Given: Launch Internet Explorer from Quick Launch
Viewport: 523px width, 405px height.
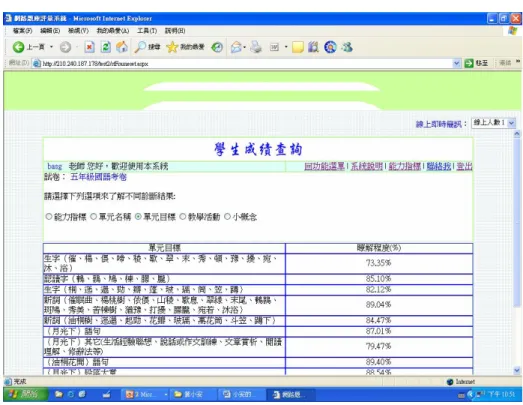Looking at the screenshot, I should tap(71, 395).
